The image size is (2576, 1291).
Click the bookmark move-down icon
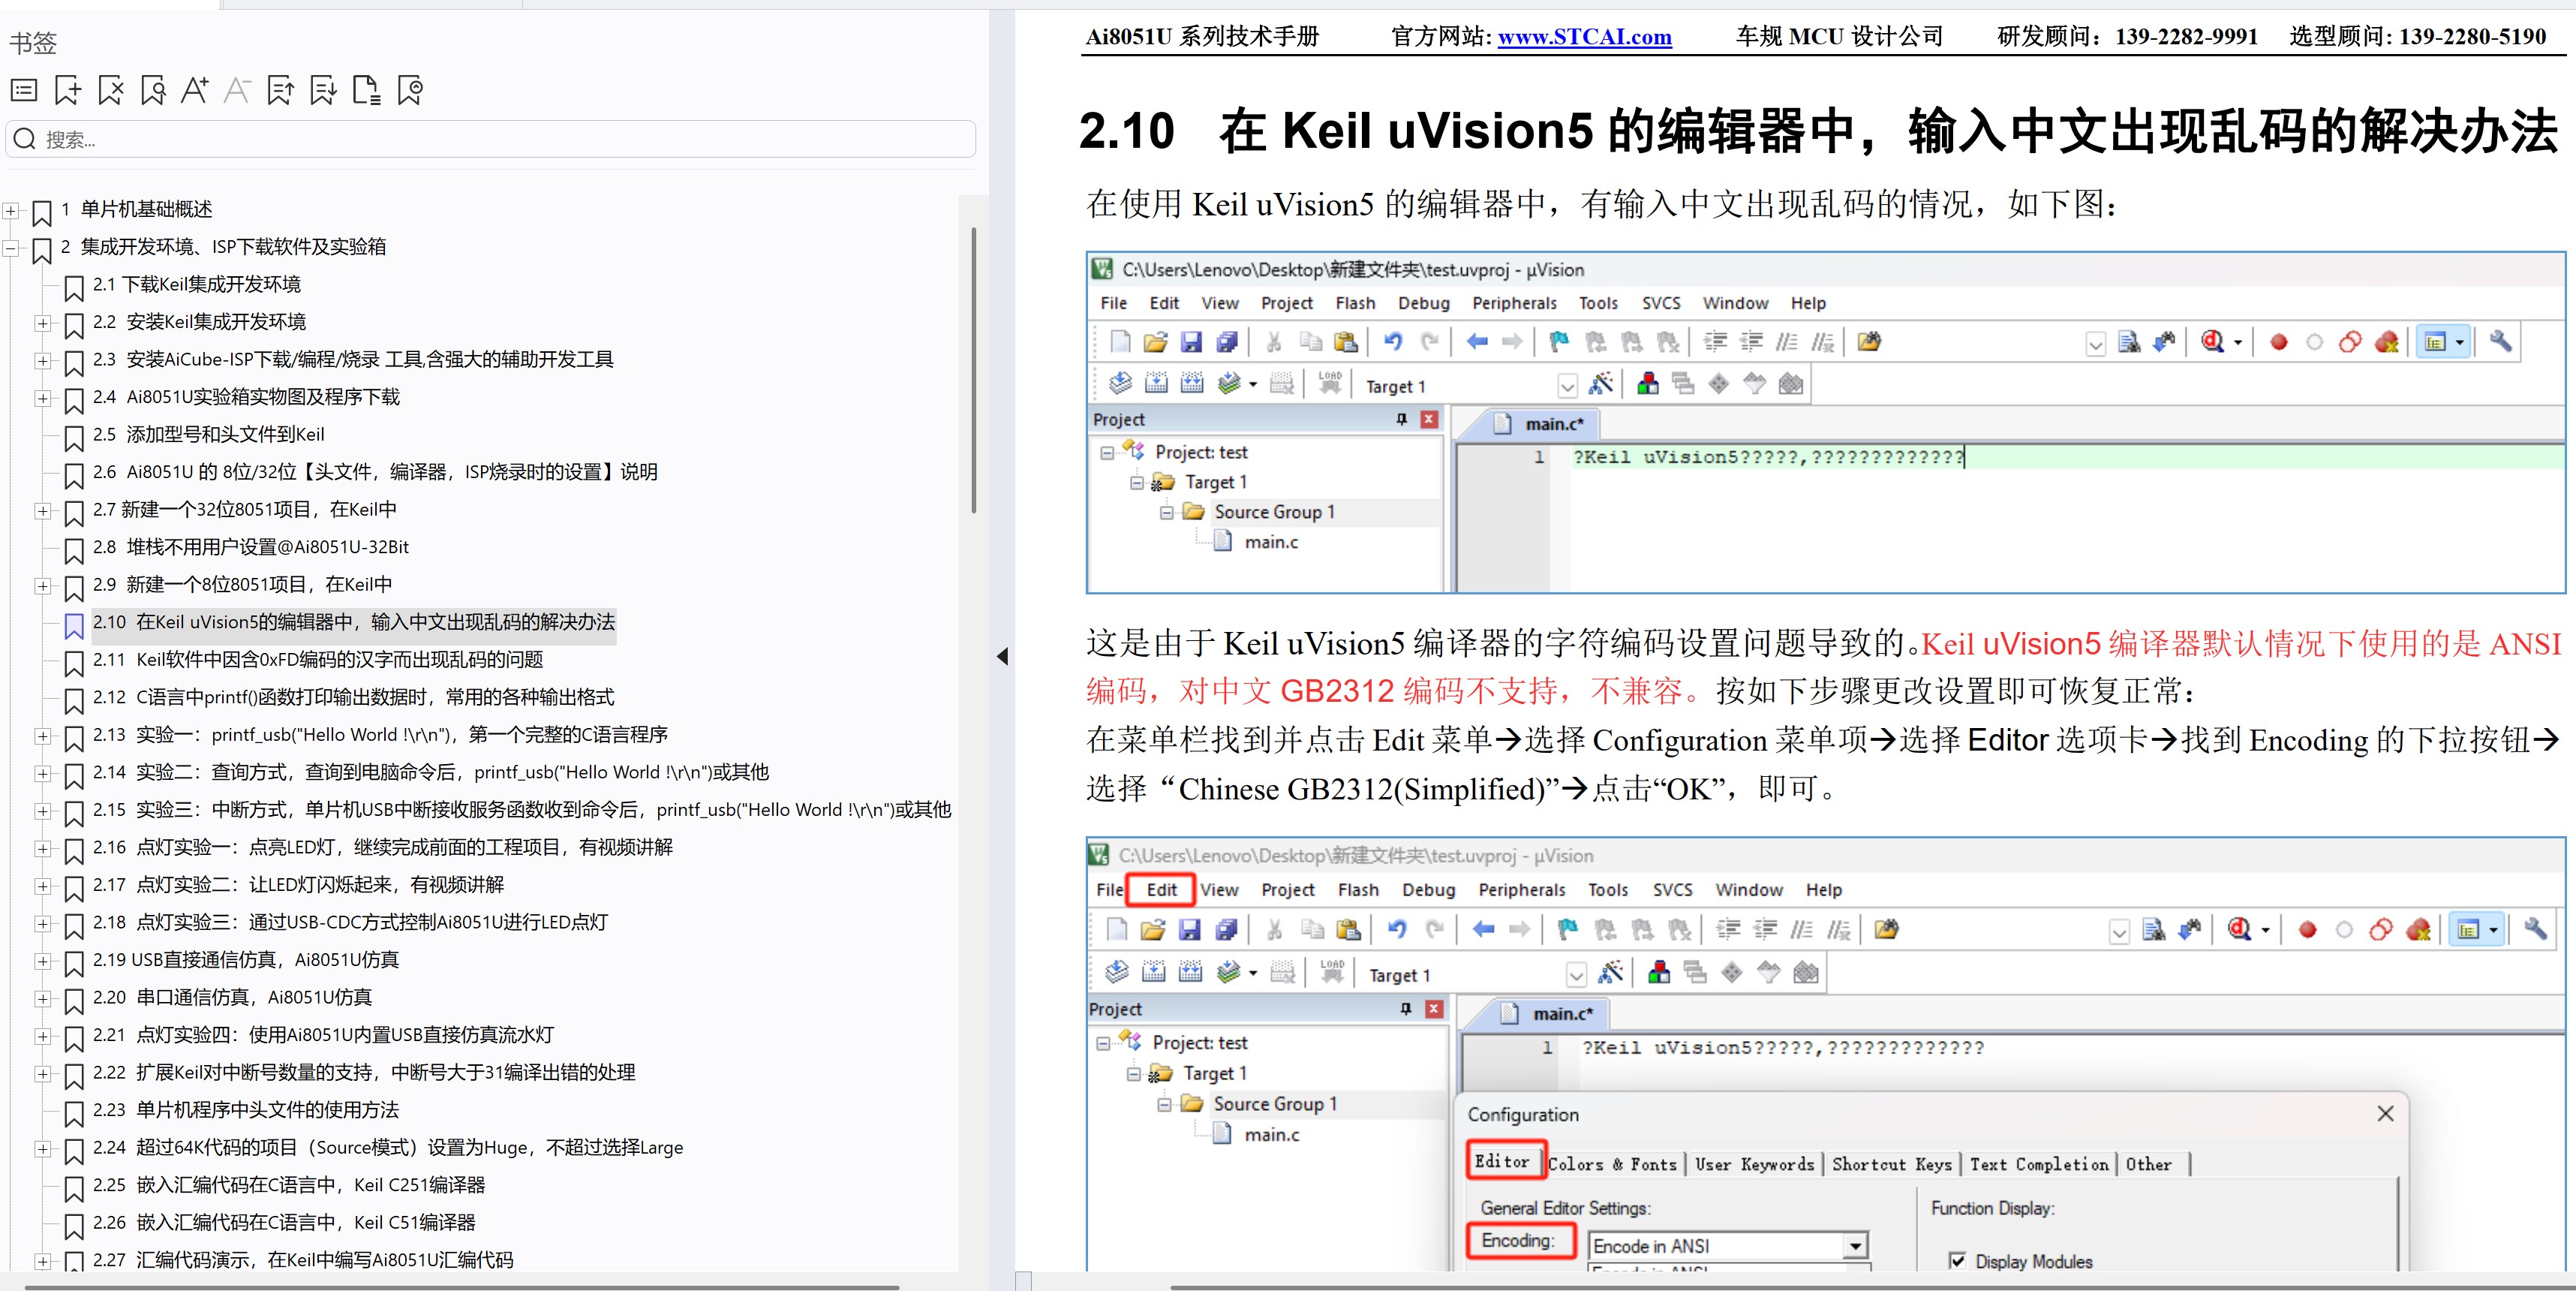(323, 91)
